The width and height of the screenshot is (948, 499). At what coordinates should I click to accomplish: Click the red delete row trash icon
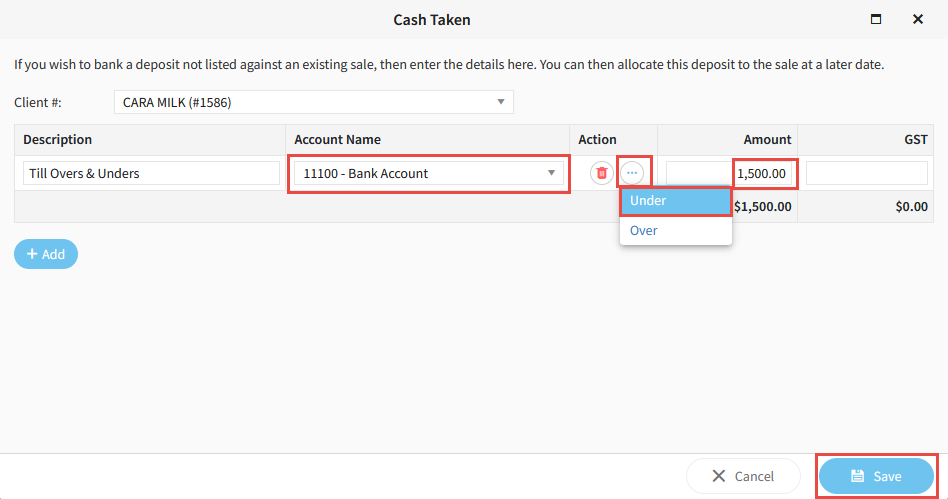click(601, 173)
